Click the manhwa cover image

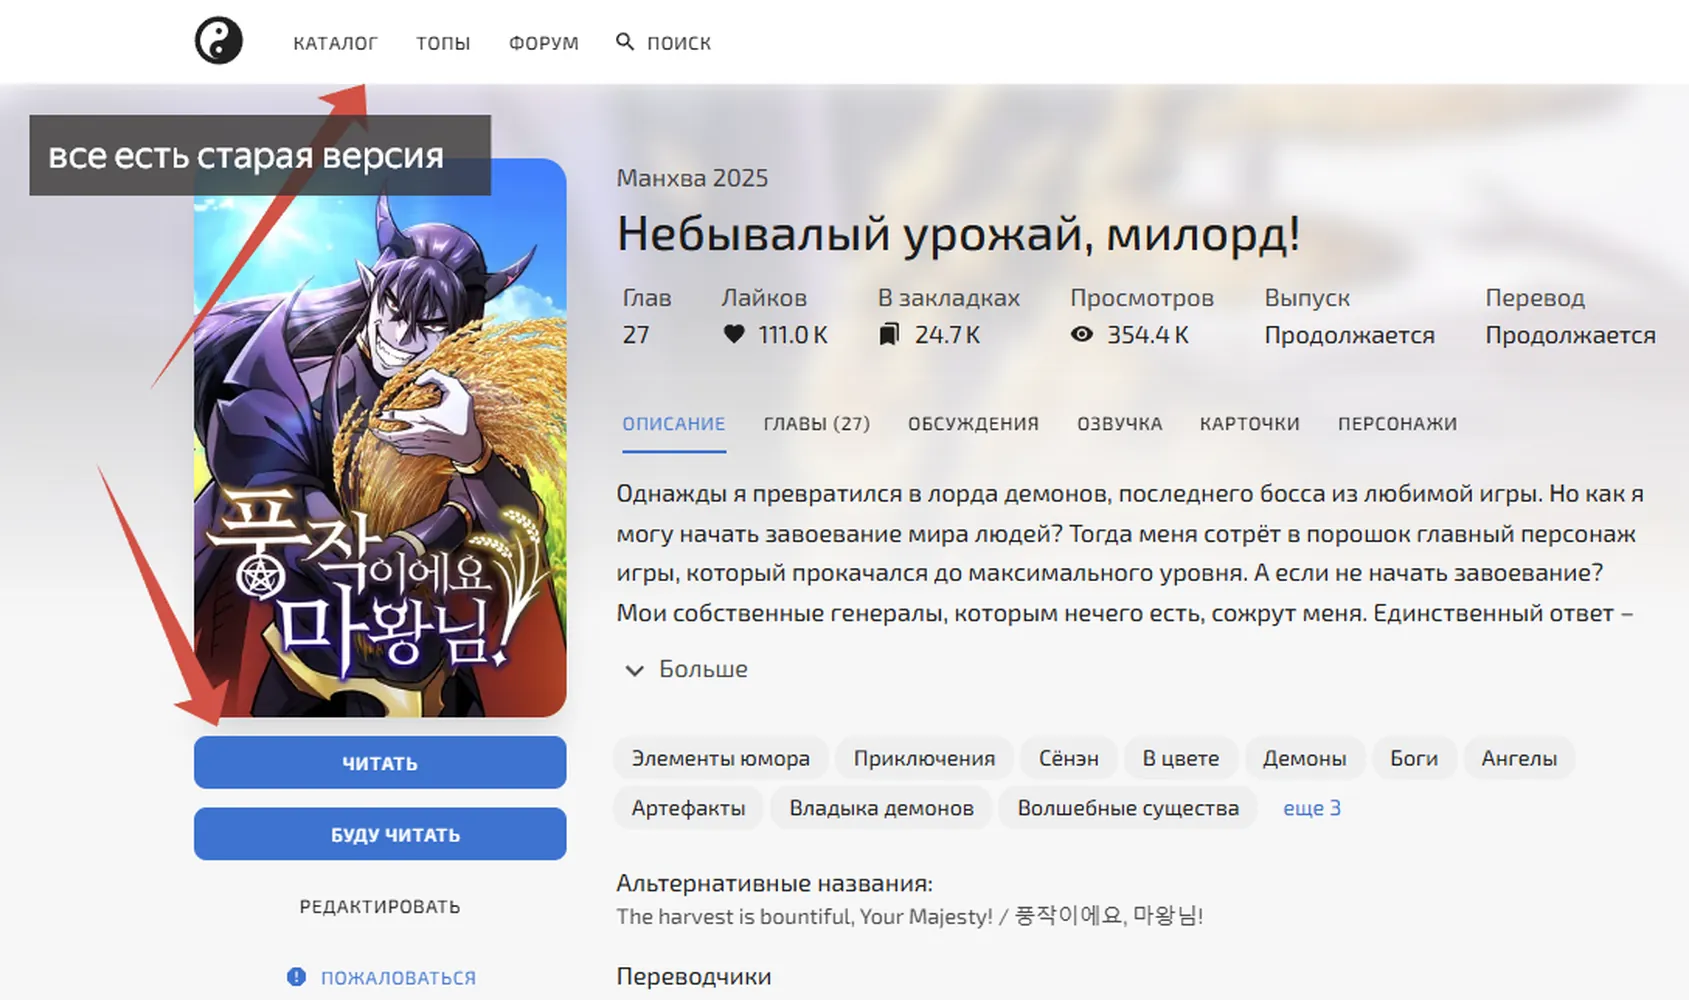coord(380,438)
